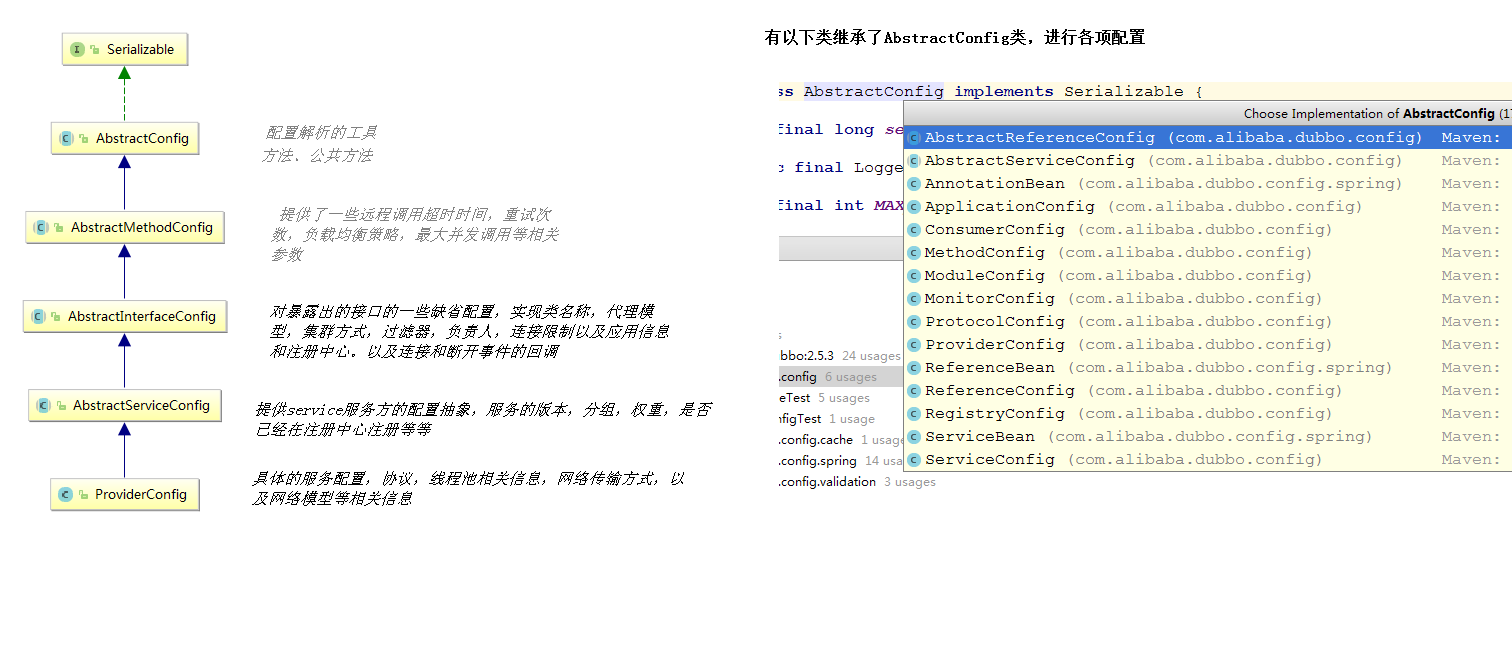
Task: Select ProtocolConfig in the implementation list
Action: (1207, 321)
